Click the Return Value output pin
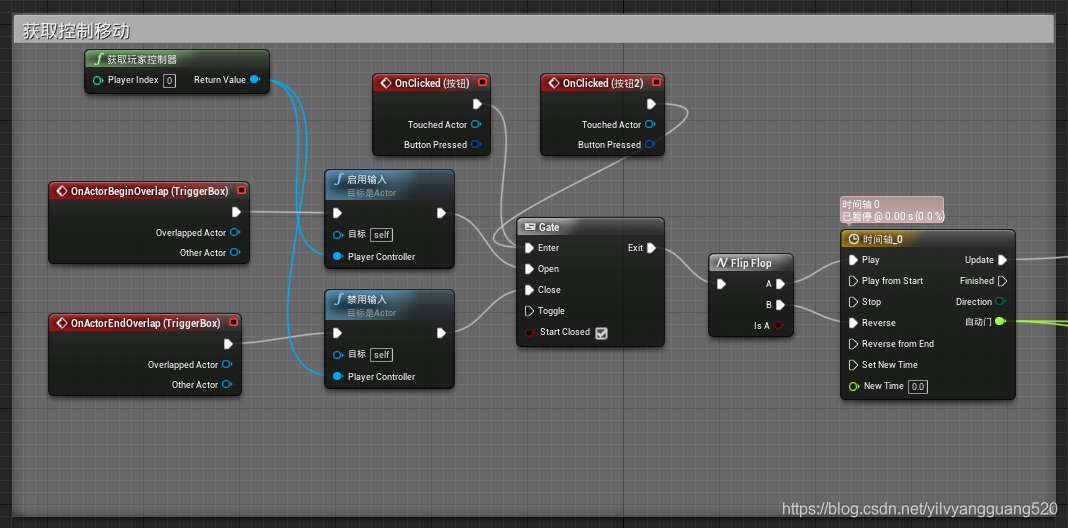 pyautogui.click(x=255, y=80)
